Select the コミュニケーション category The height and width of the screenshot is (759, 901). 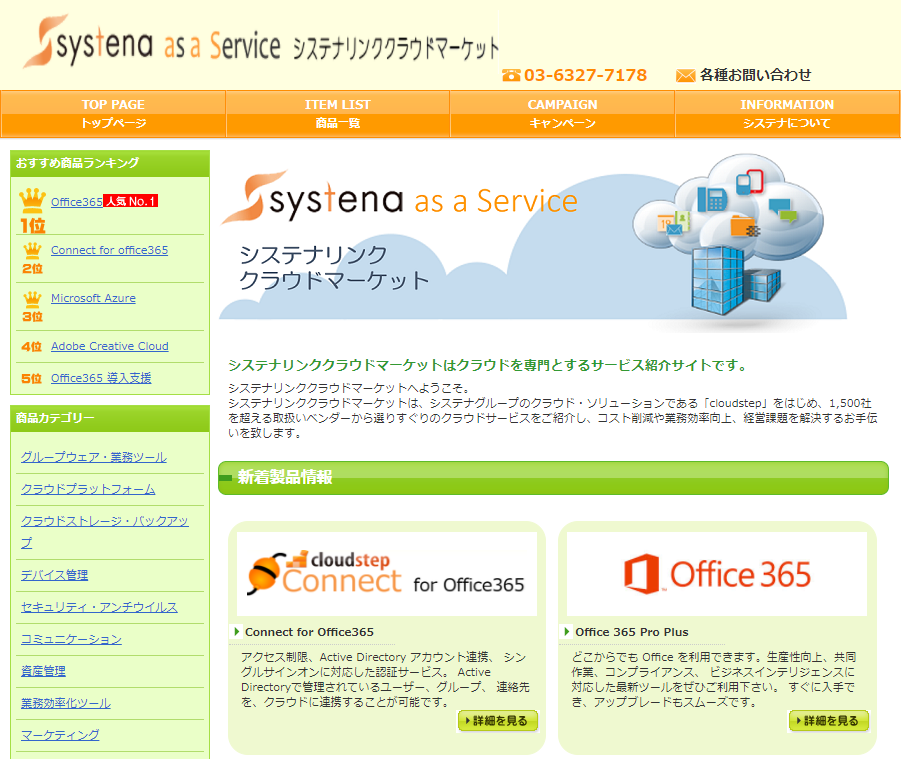(71, 639)
